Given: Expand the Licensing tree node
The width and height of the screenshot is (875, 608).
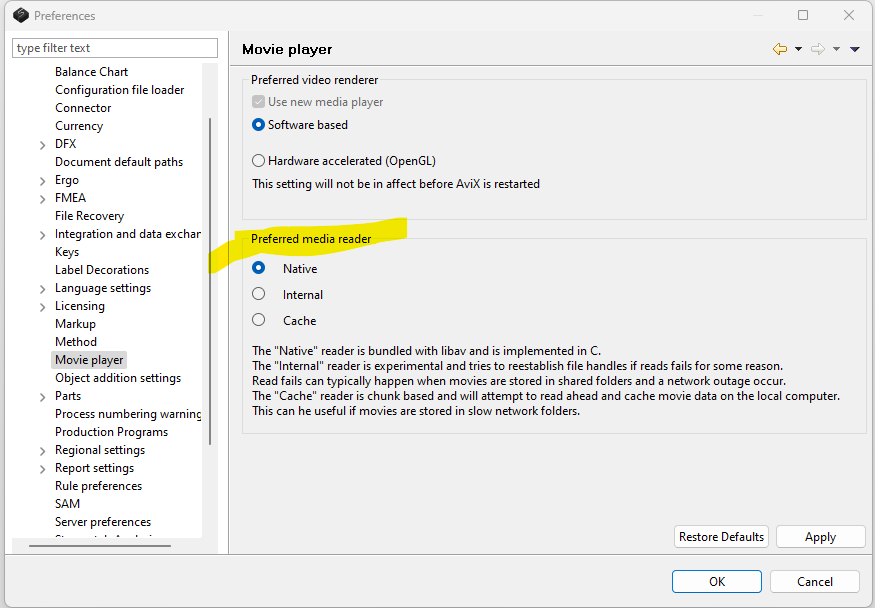Looking at the screenshot, I should 42,307.
